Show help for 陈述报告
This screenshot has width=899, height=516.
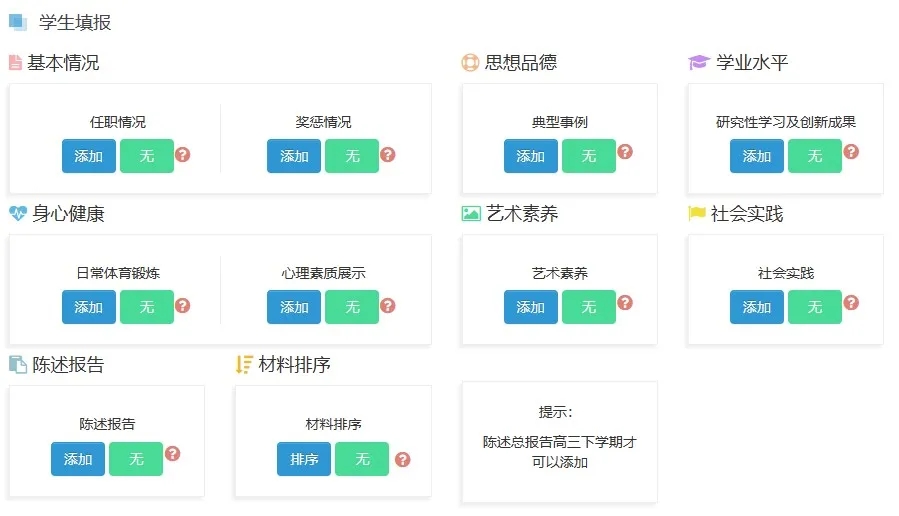tap(172, 454)
